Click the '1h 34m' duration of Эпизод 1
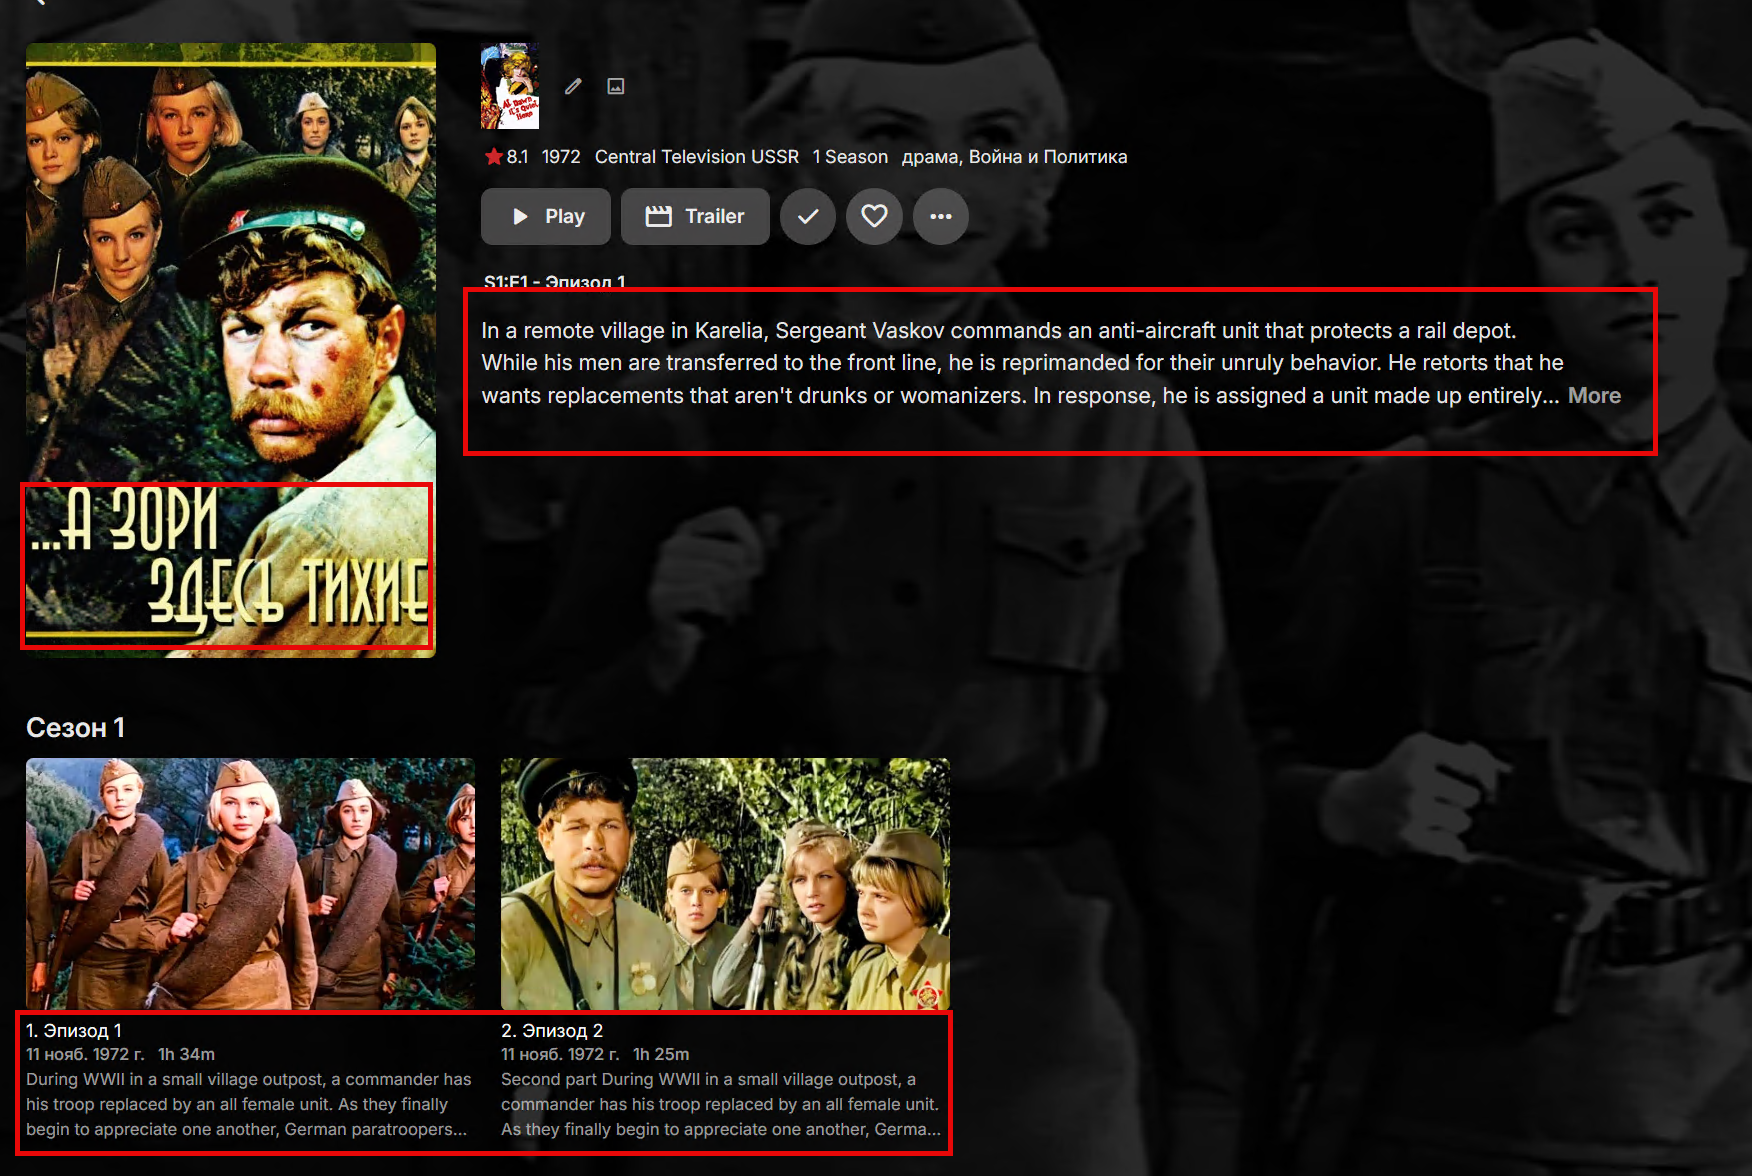Viewport: 1752px width, 1176px height. 186,1054
